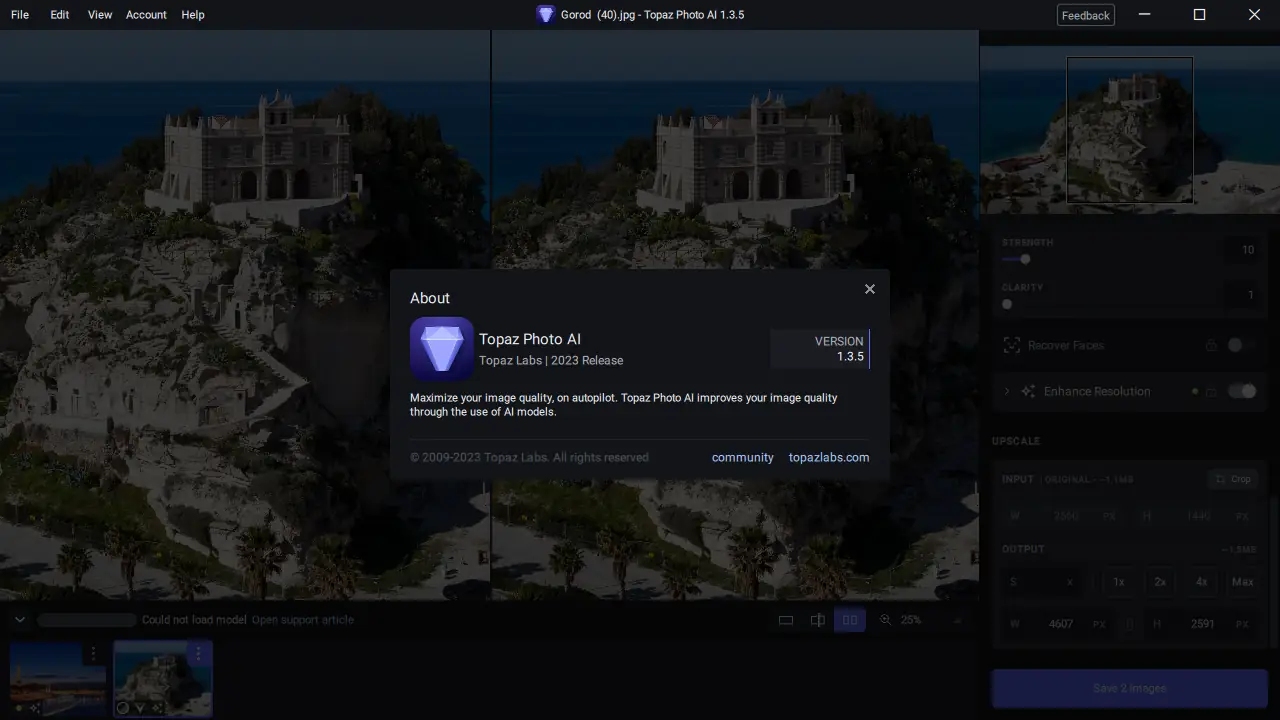Select the Max upscale option
This screenshot has height=720, width=1280.
(x=1243, y=581)
